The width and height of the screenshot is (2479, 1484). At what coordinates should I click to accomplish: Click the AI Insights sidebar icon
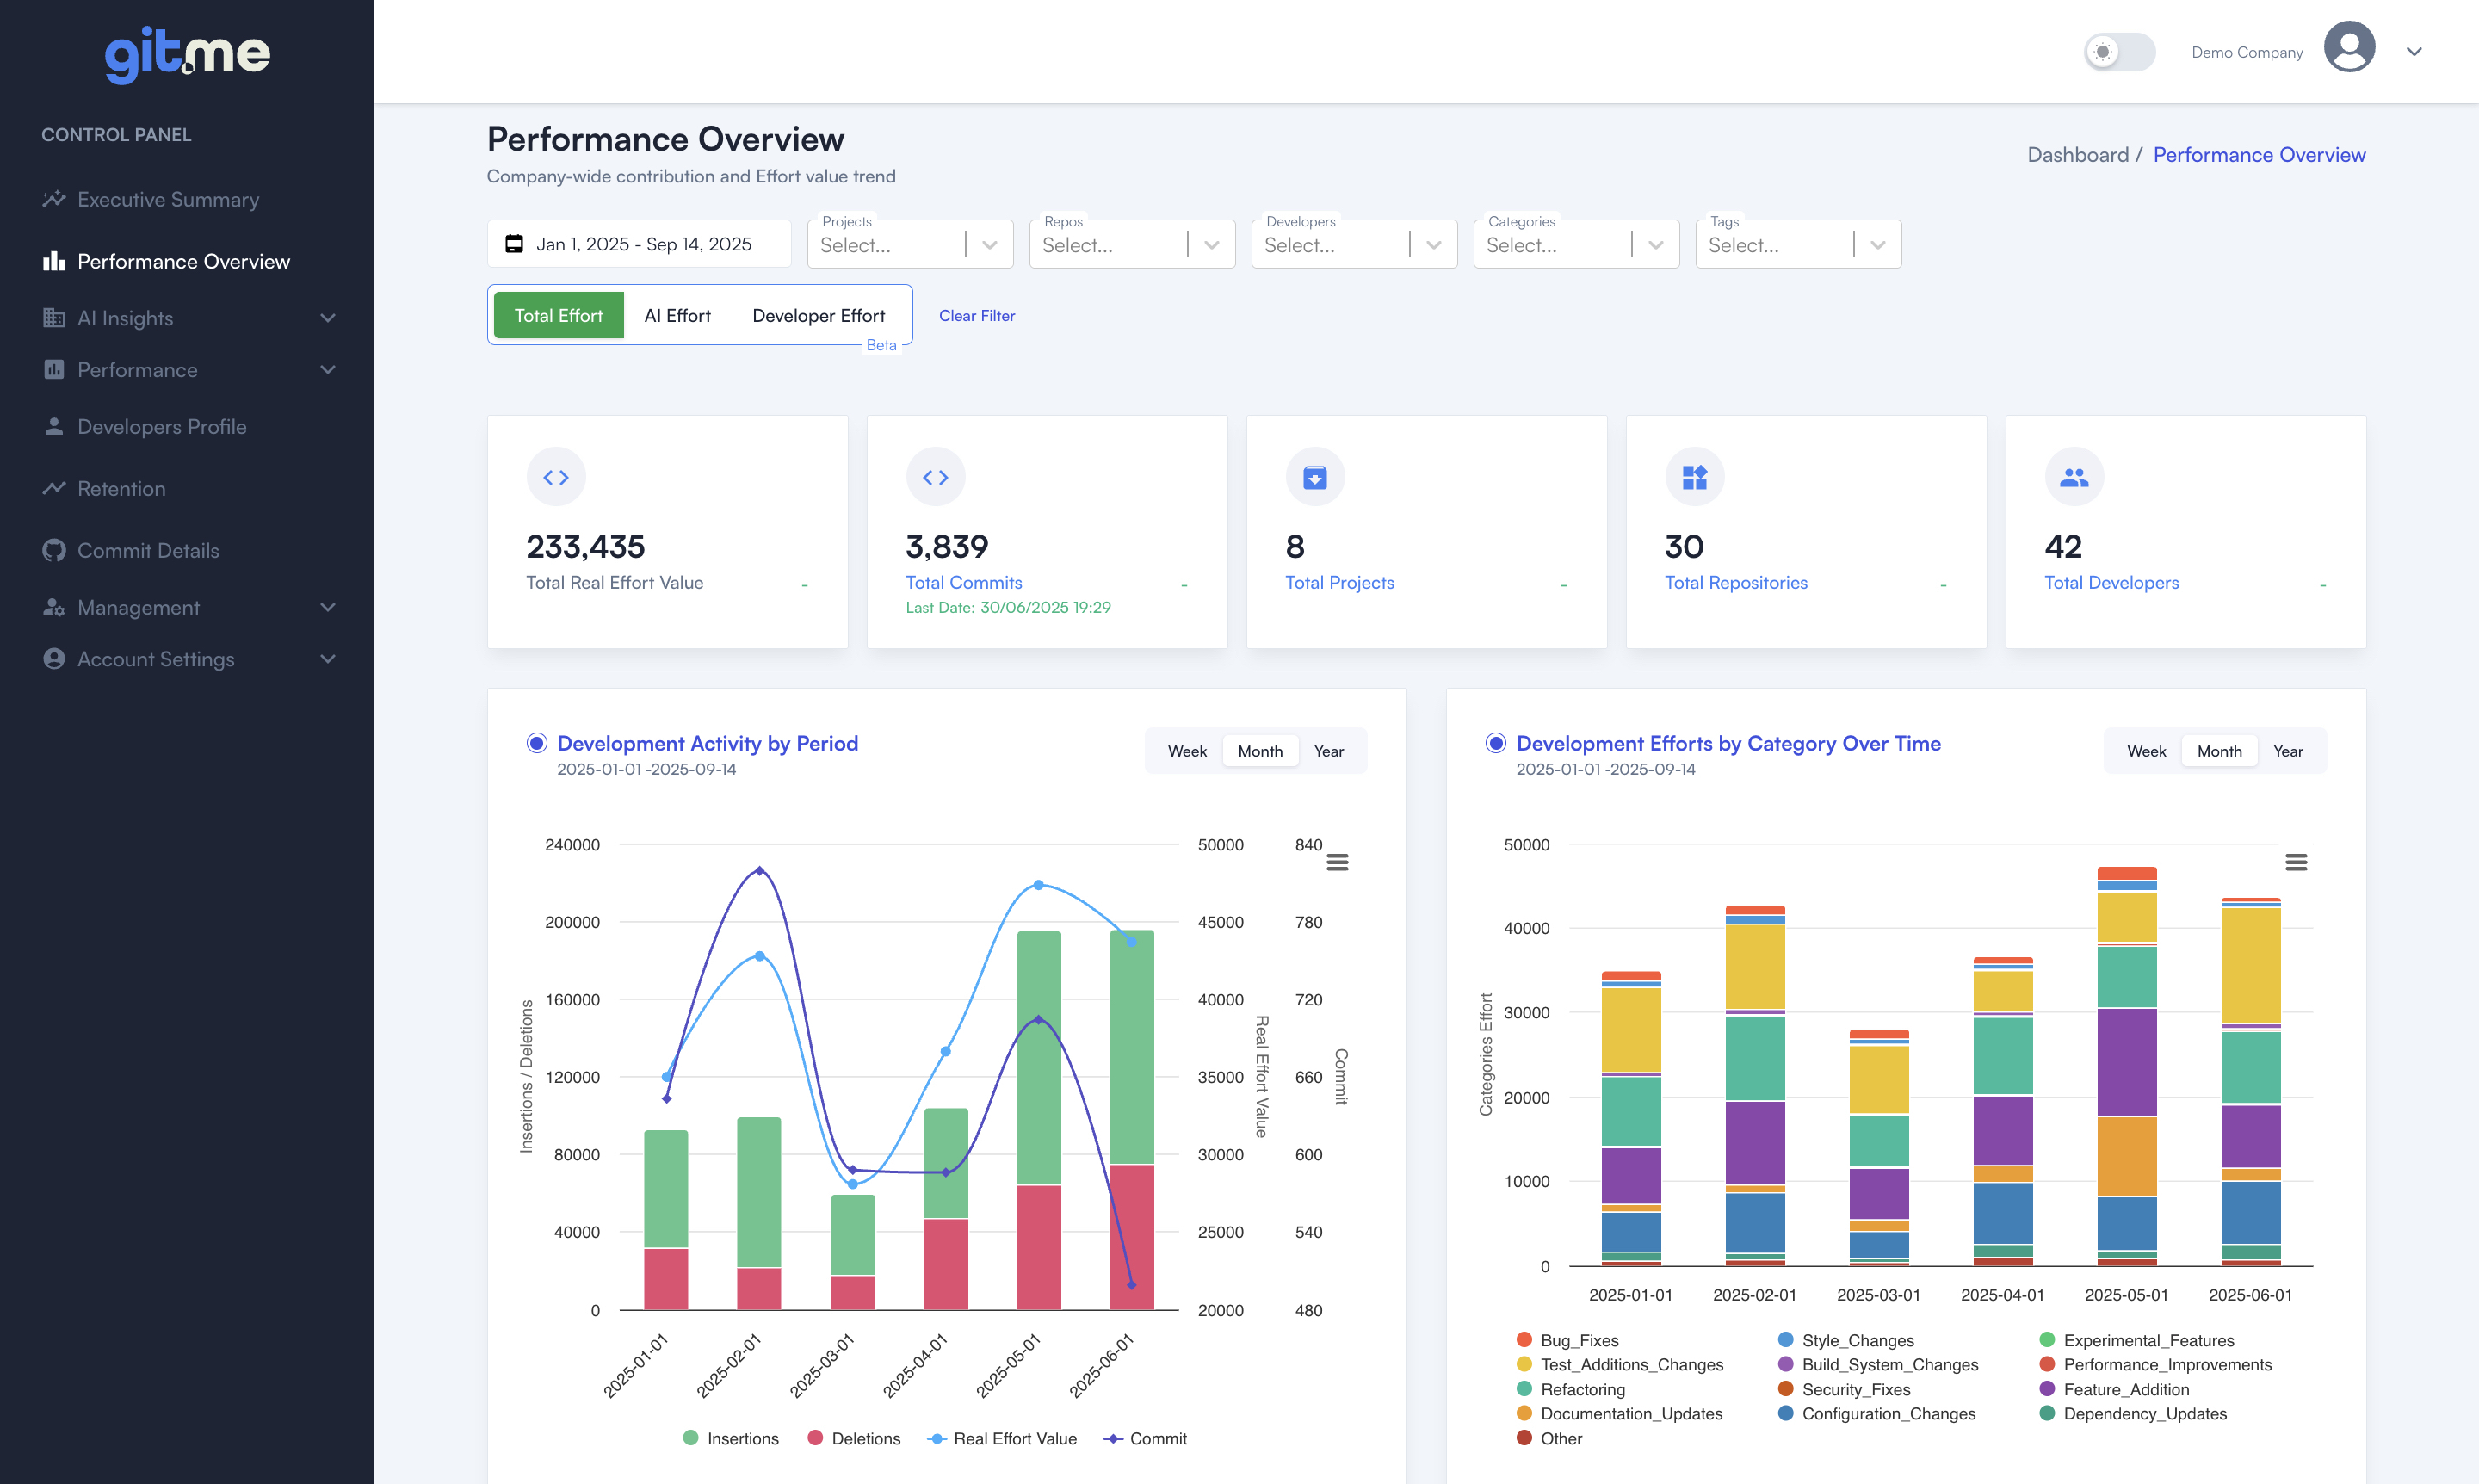tap(55, 318)
